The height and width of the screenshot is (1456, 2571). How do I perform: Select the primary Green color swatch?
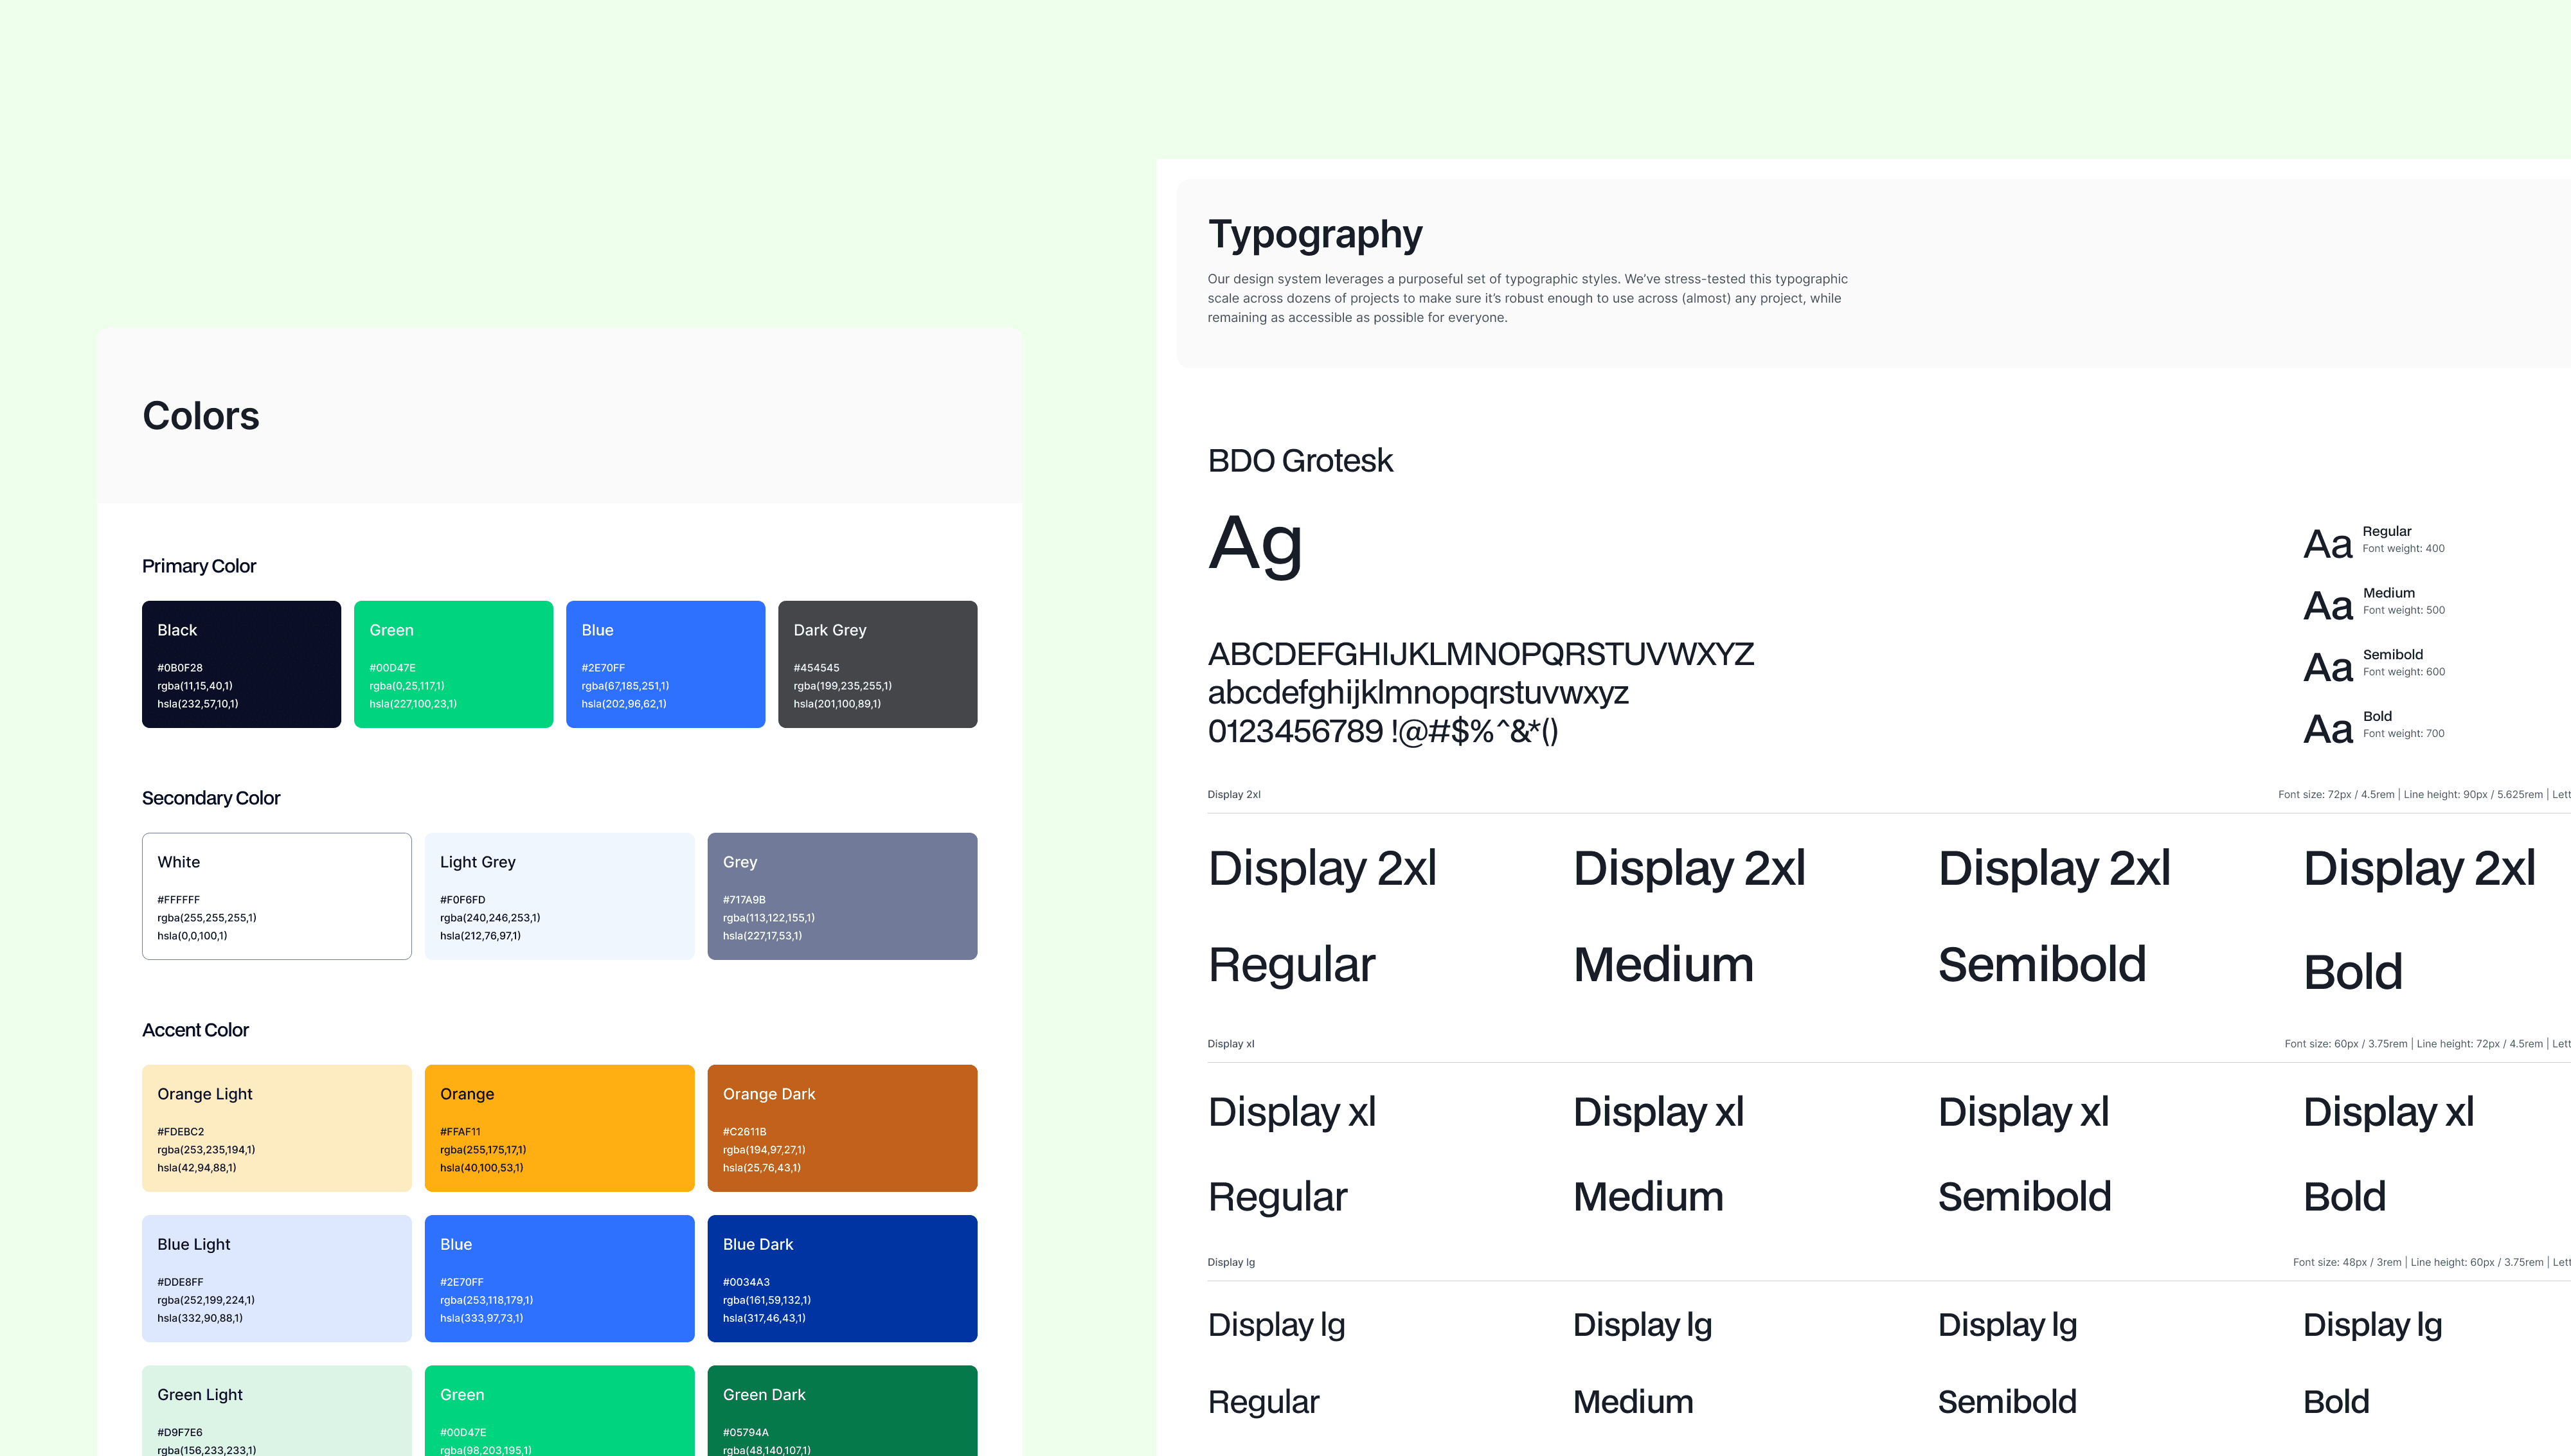click(x=453, y=664)
